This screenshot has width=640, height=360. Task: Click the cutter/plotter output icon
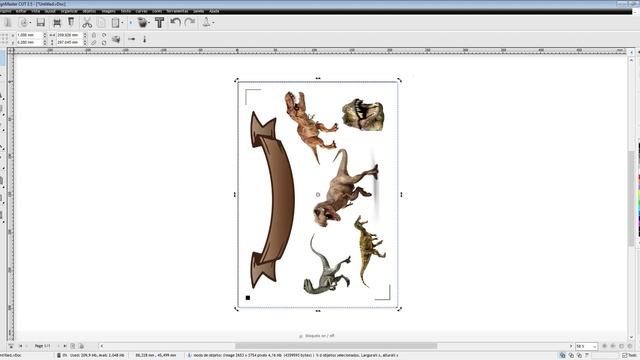[71, 22]
